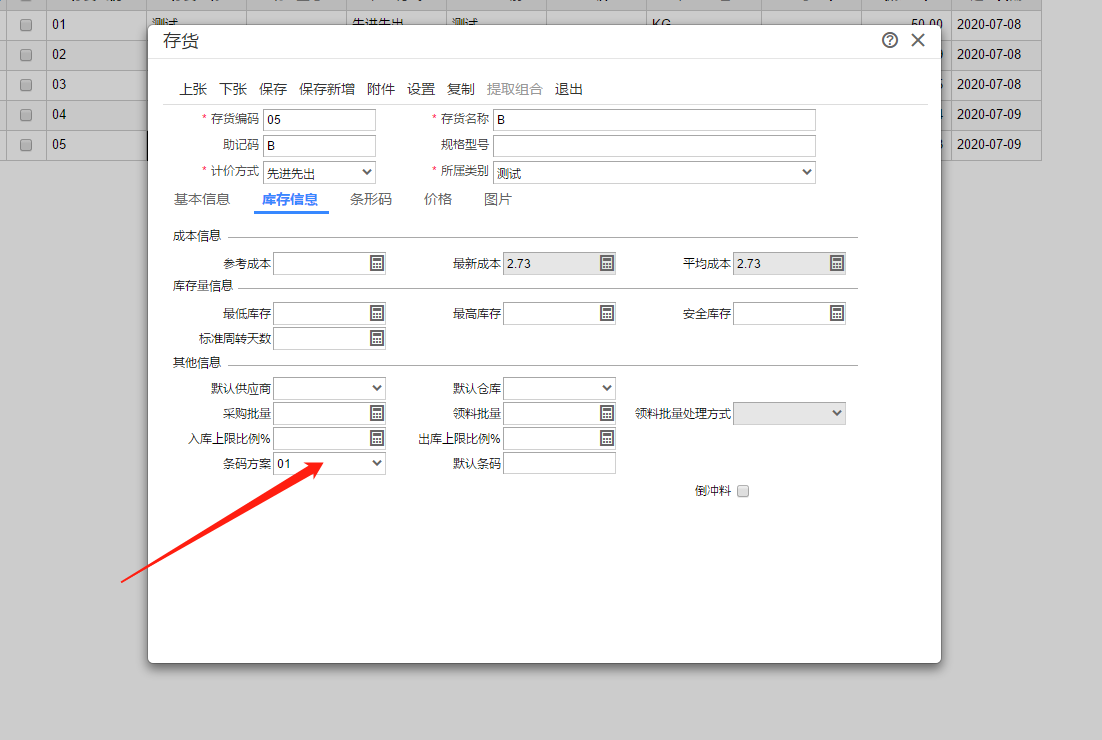
Task: Open calculator icon for 采购批量 field
Action: tap(377, 413)
